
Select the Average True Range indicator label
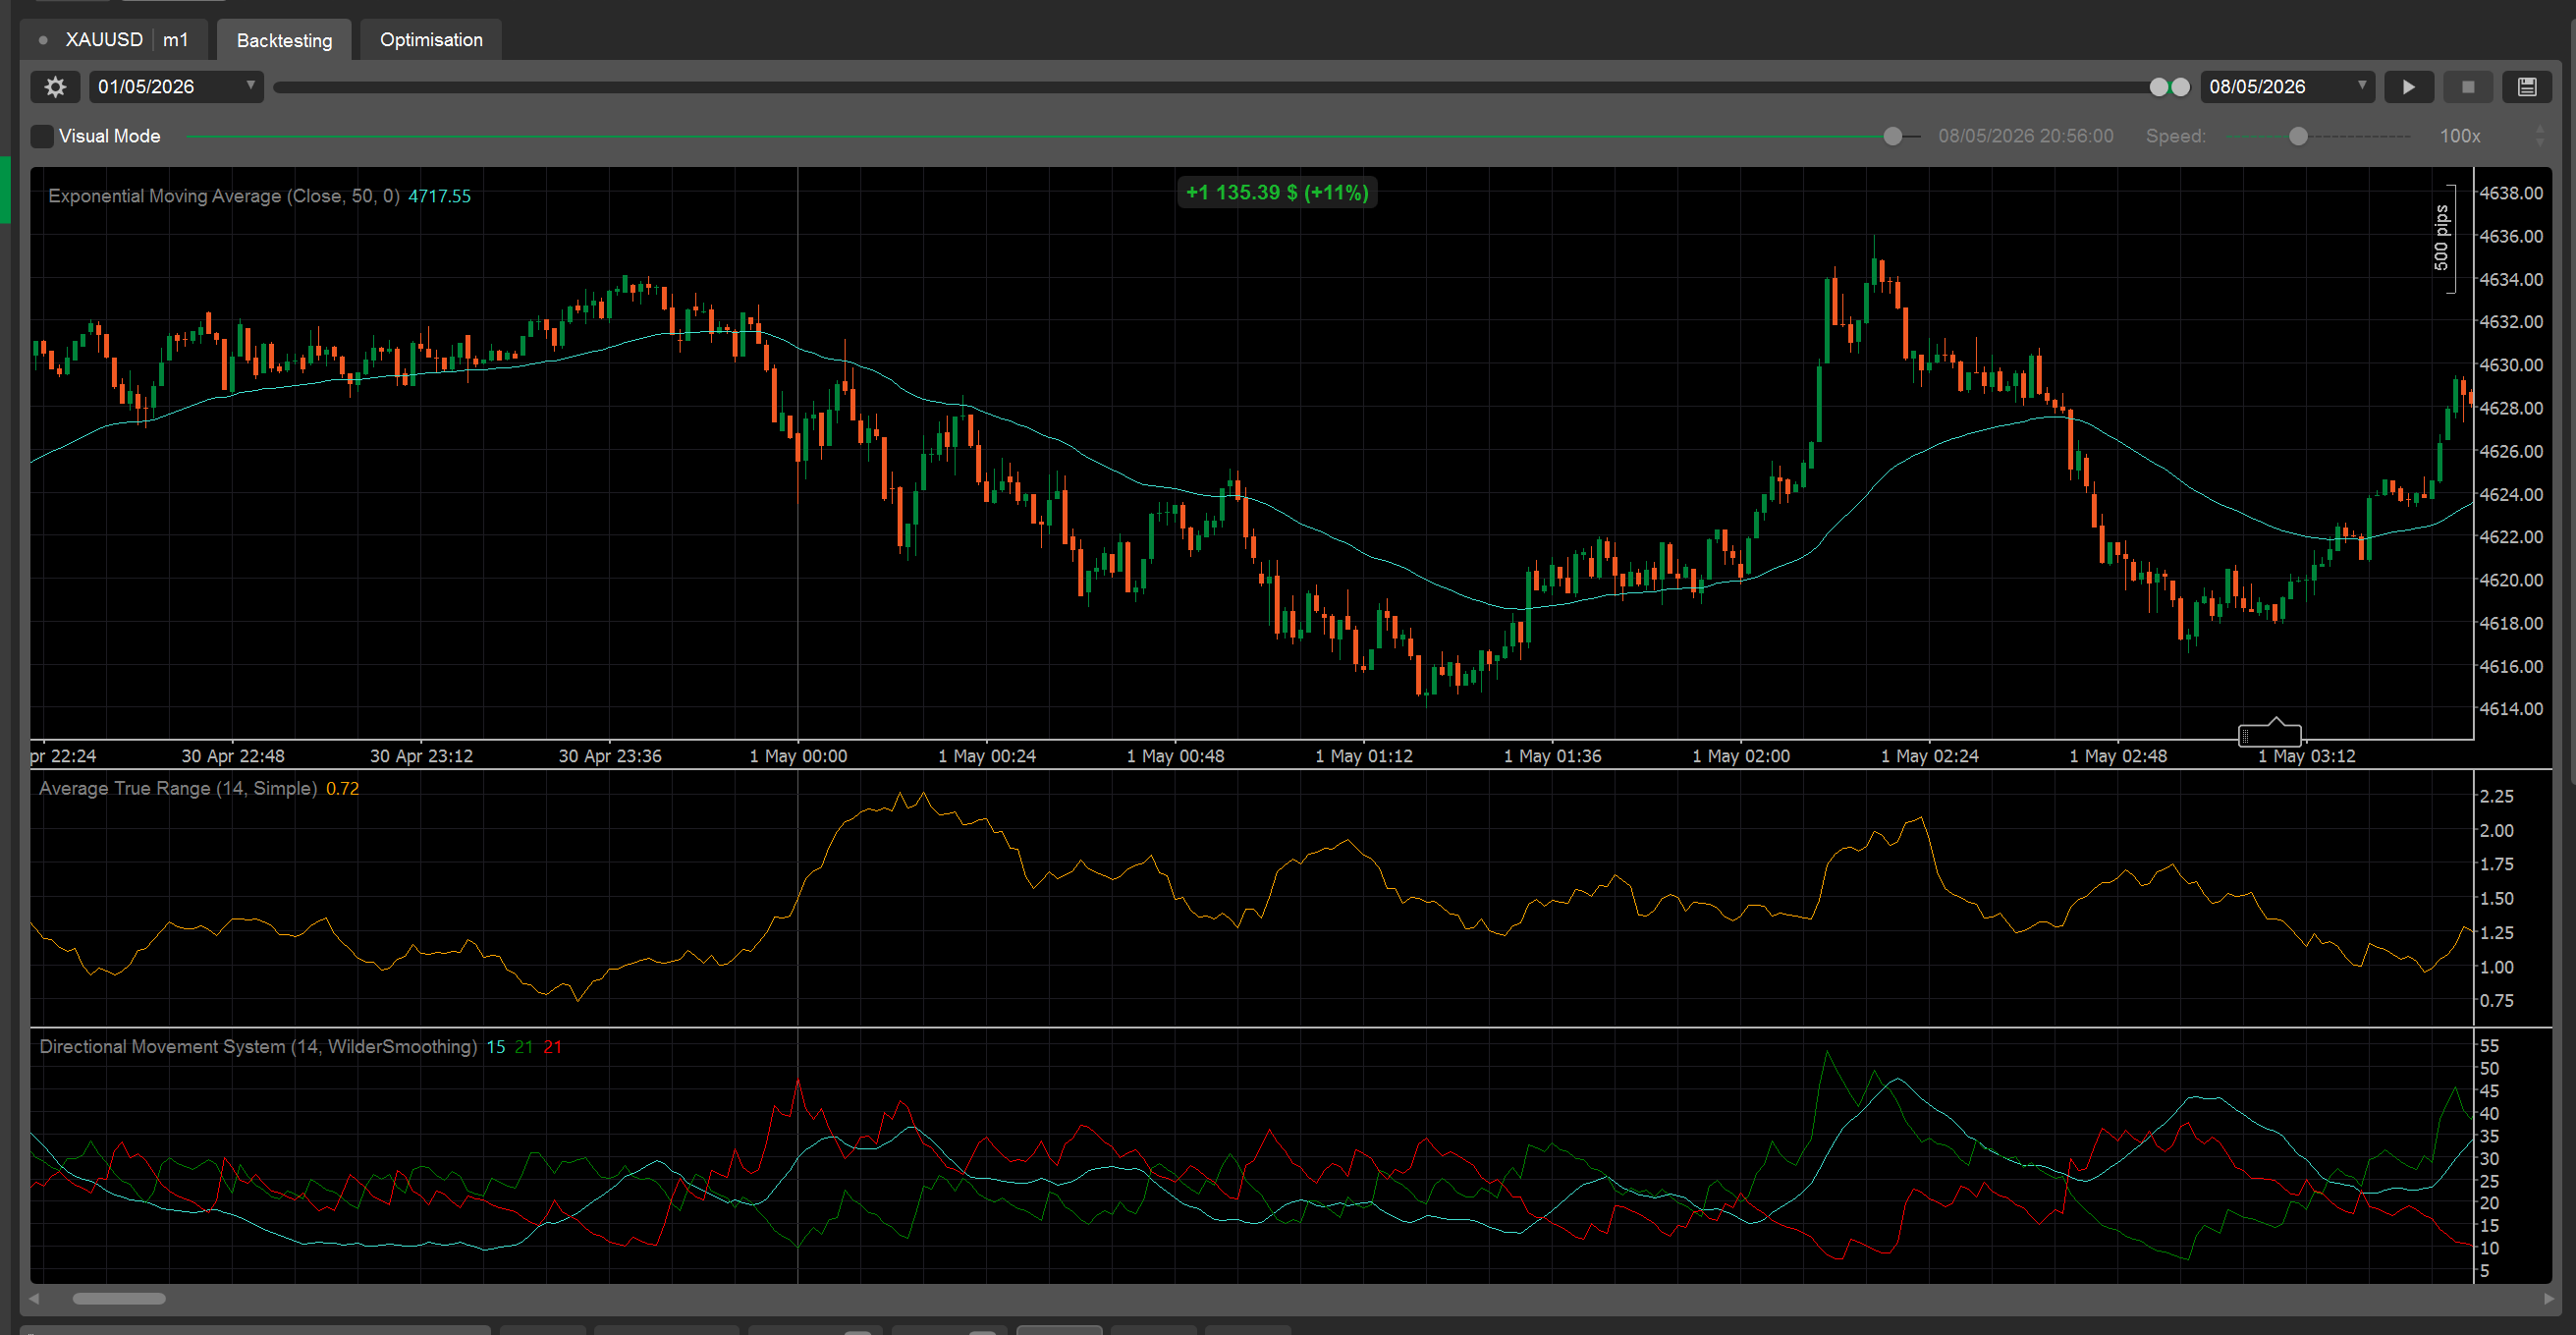point(178,788)
